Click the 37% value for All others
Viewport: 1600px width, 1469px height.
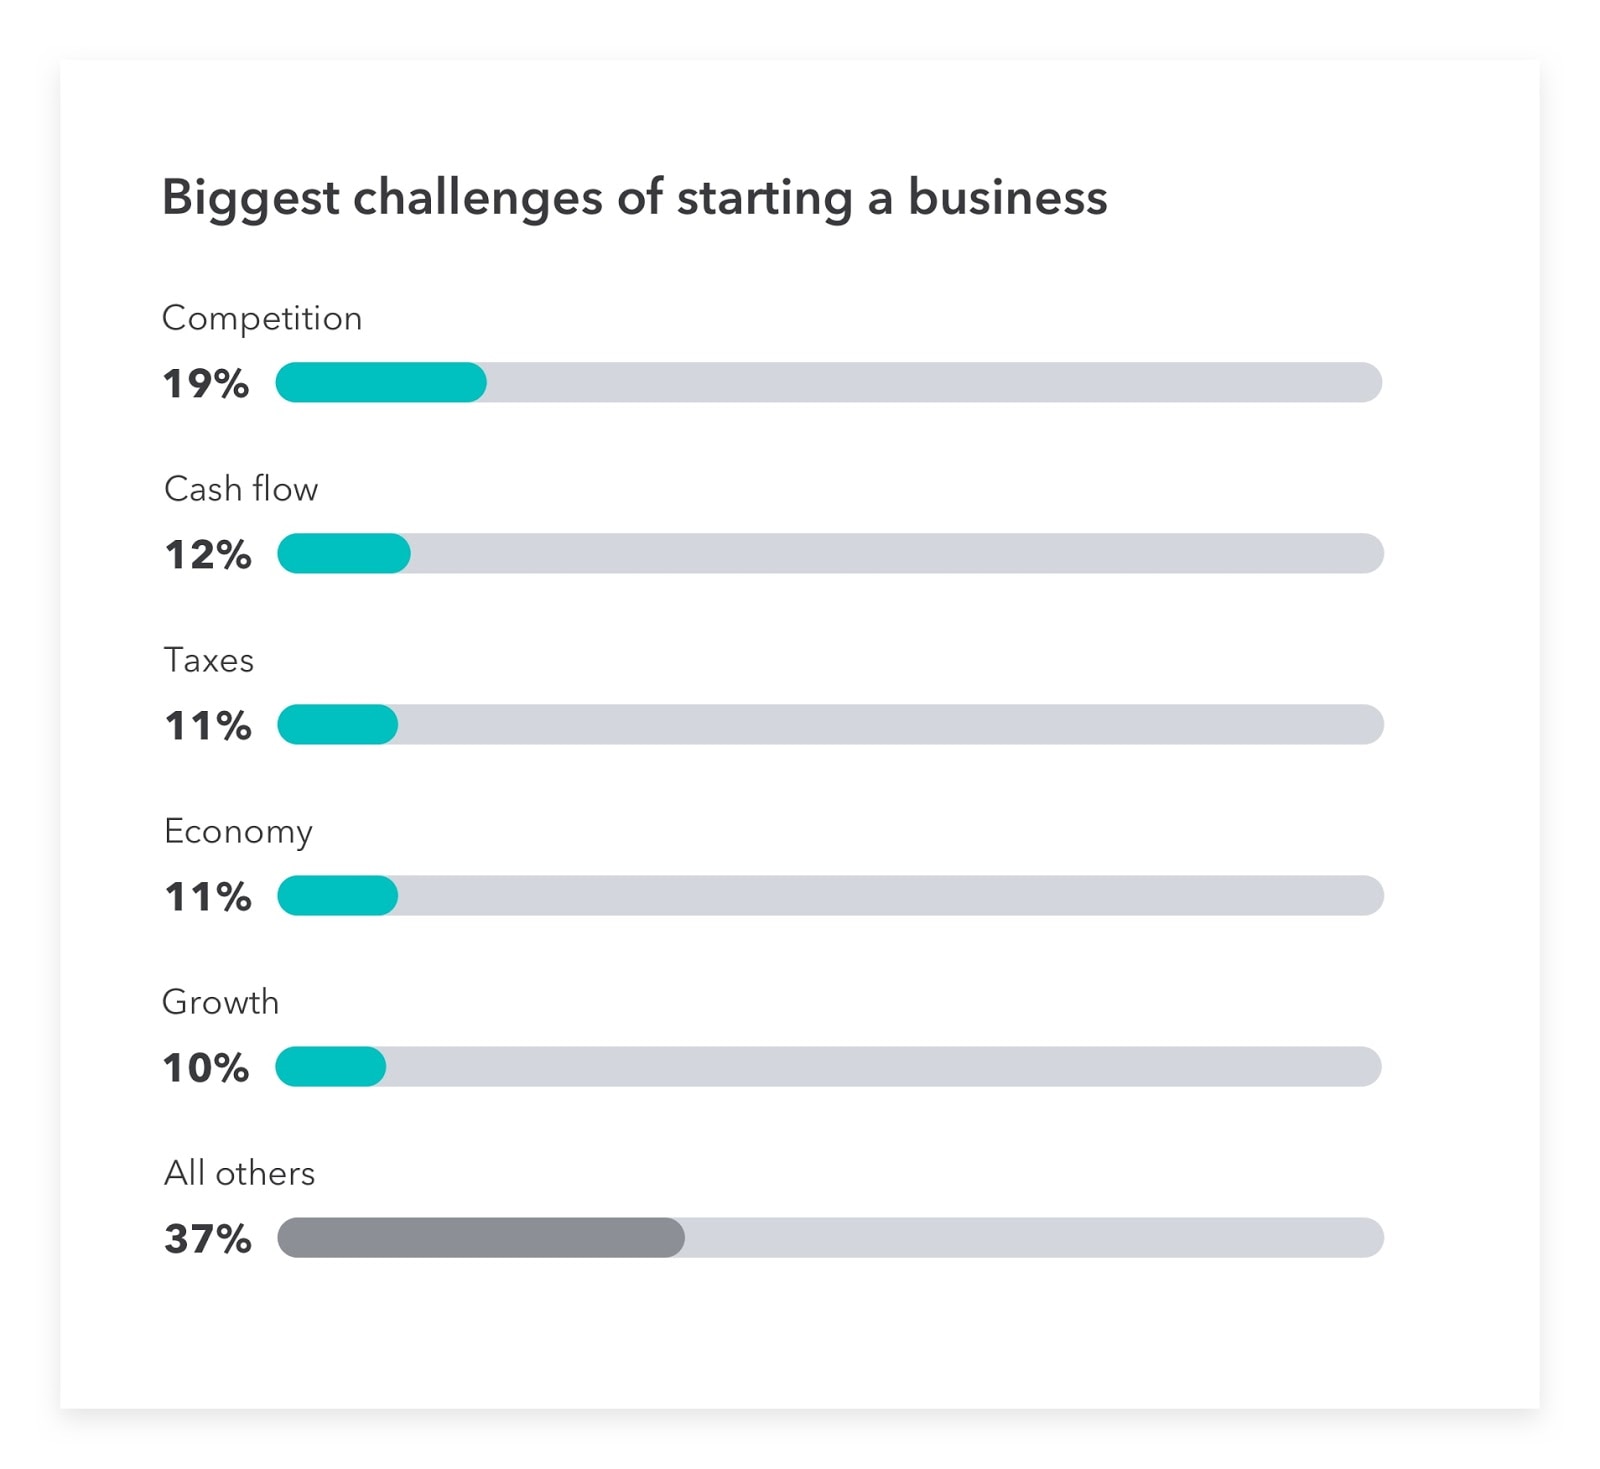208,1239
